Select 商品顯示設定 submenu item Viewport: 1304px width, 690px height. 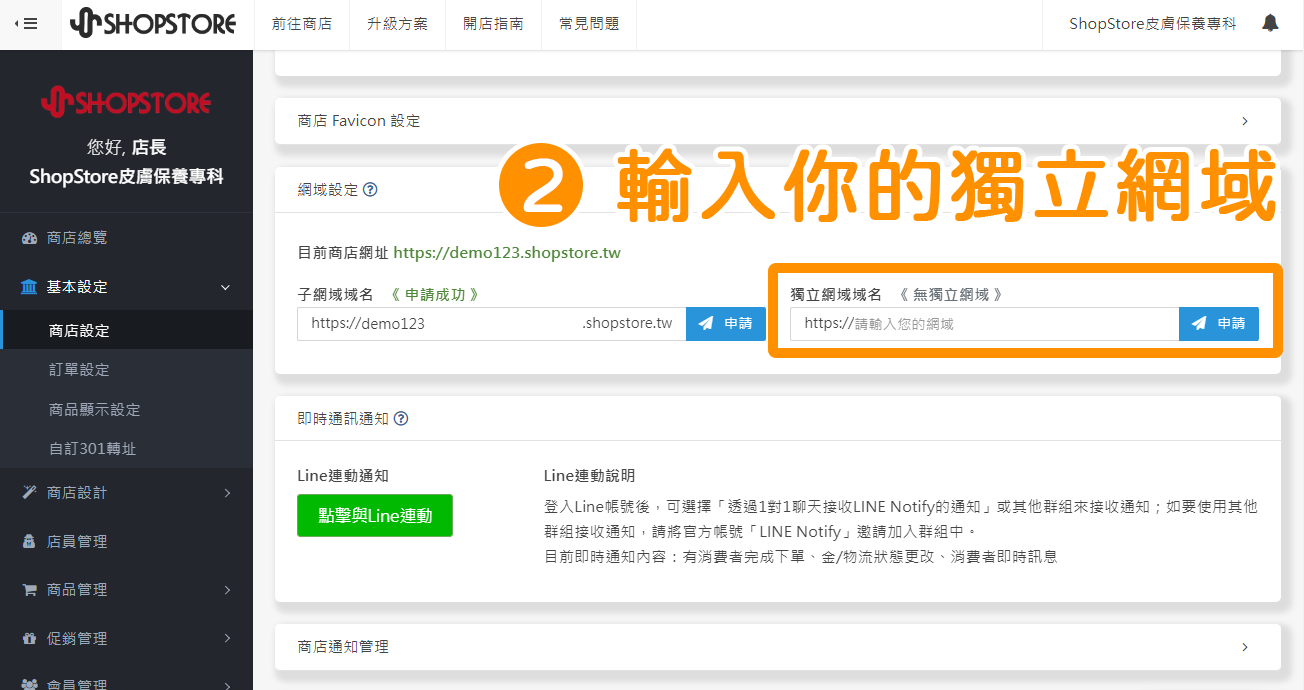tap(126, 410)
